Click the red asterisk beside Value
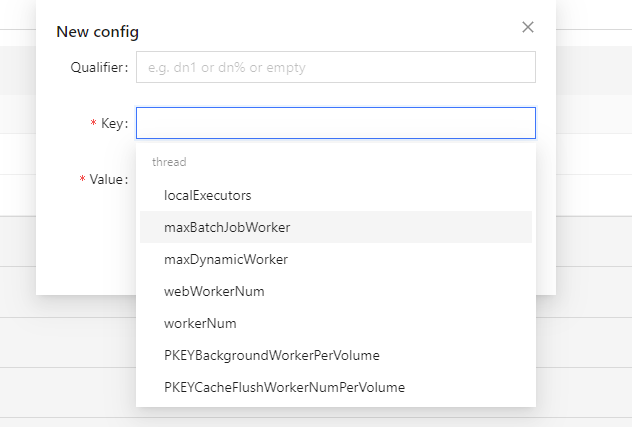Image resolution: width=632 pixels, height=427 pixels. click(x=82, y=180)
